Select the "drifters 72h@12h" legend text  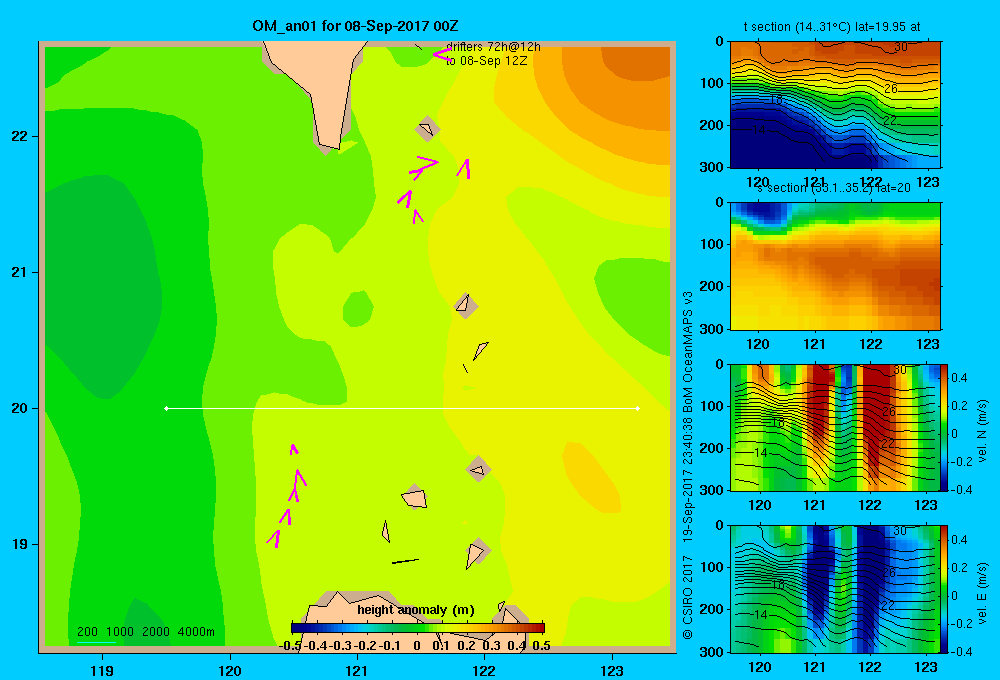pyautogui.click(x=493, y=47)
